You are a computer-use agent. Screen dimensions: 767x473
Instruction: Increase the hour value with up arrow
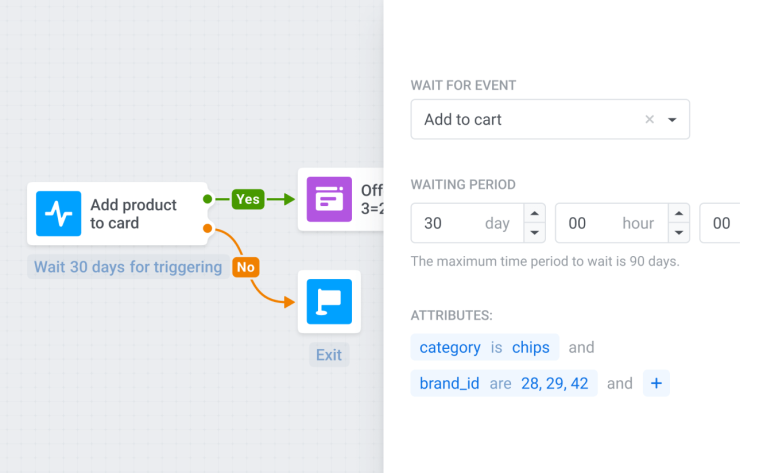(x=679, y=213)
